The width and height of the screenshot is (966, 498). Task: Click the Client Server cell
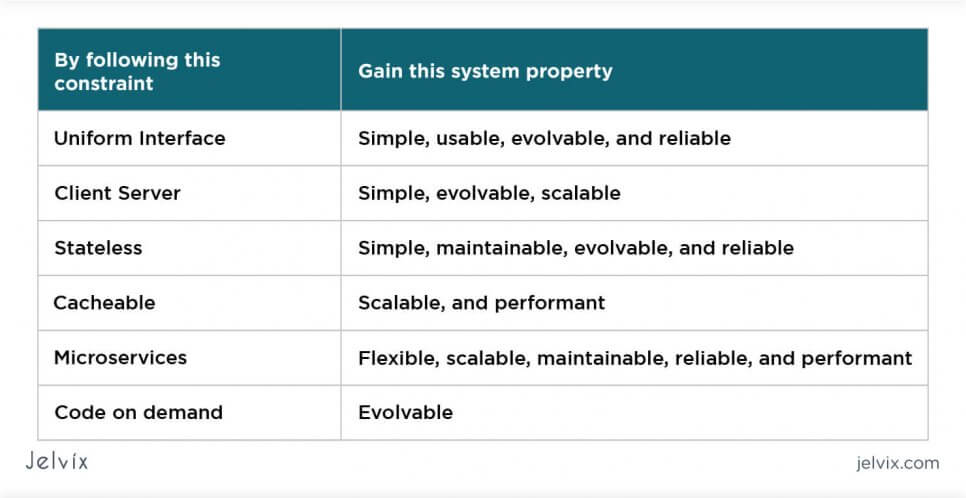[x=189, y=193]
